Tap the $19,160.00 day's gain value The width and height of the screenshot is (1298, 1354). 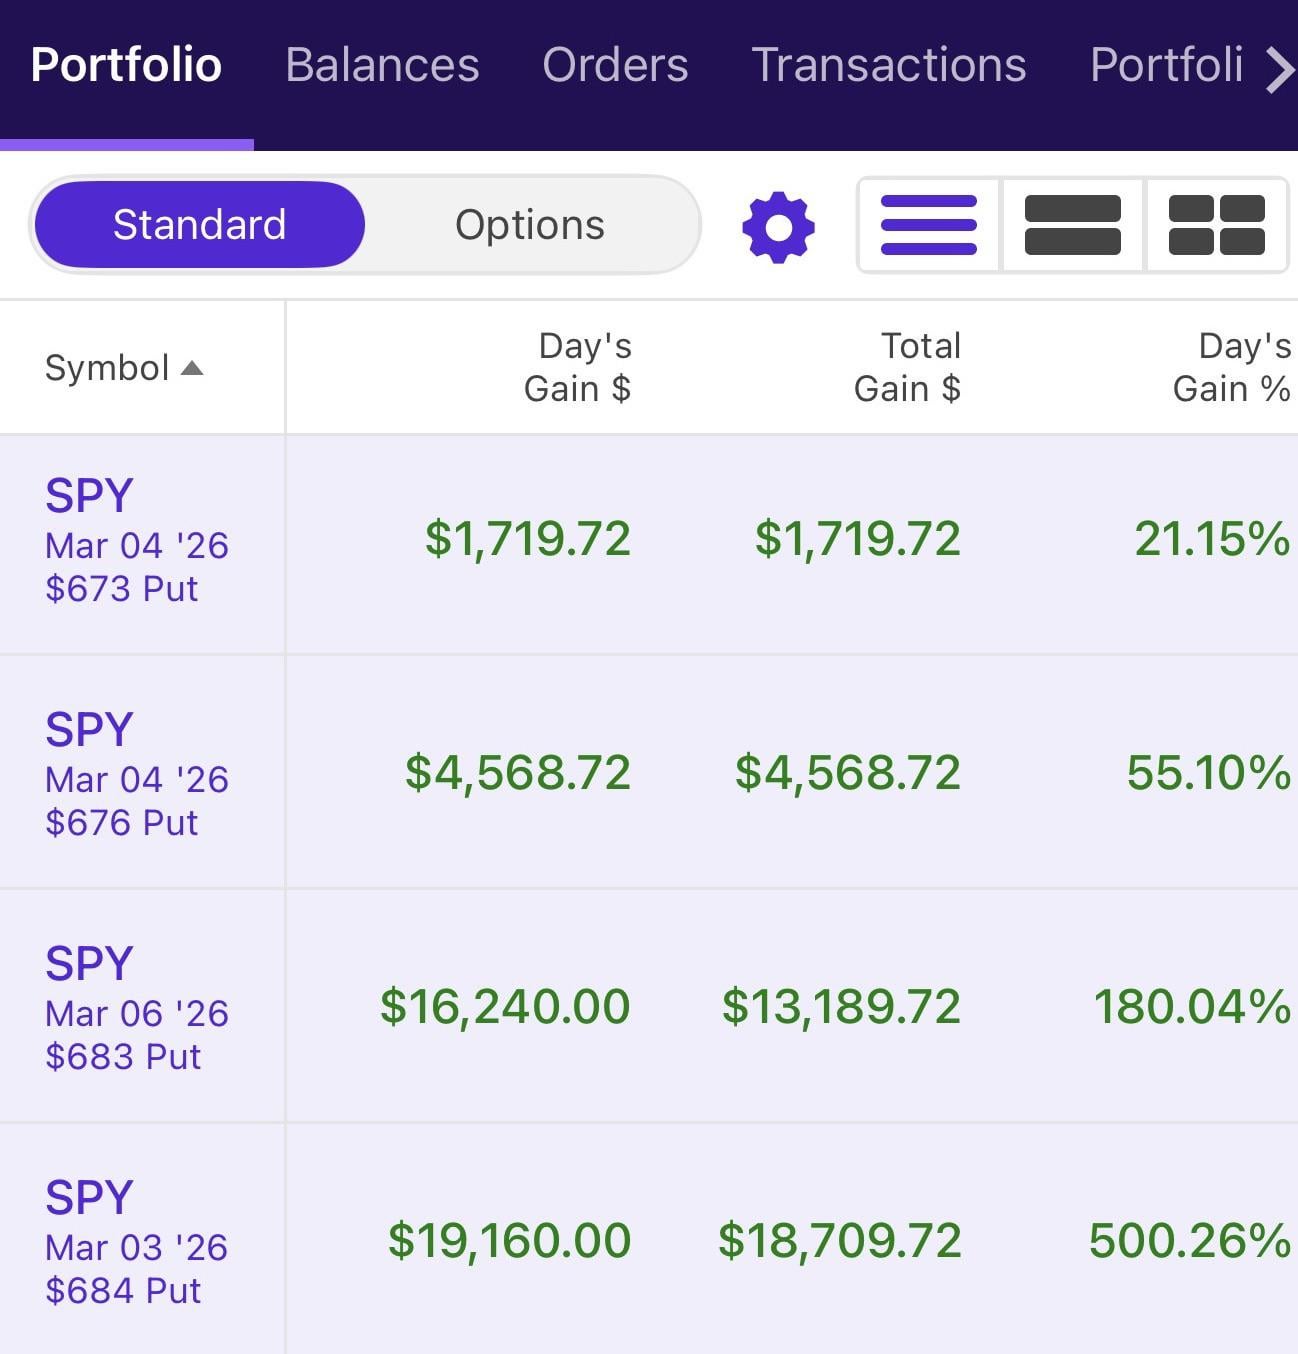point(509,1240)
